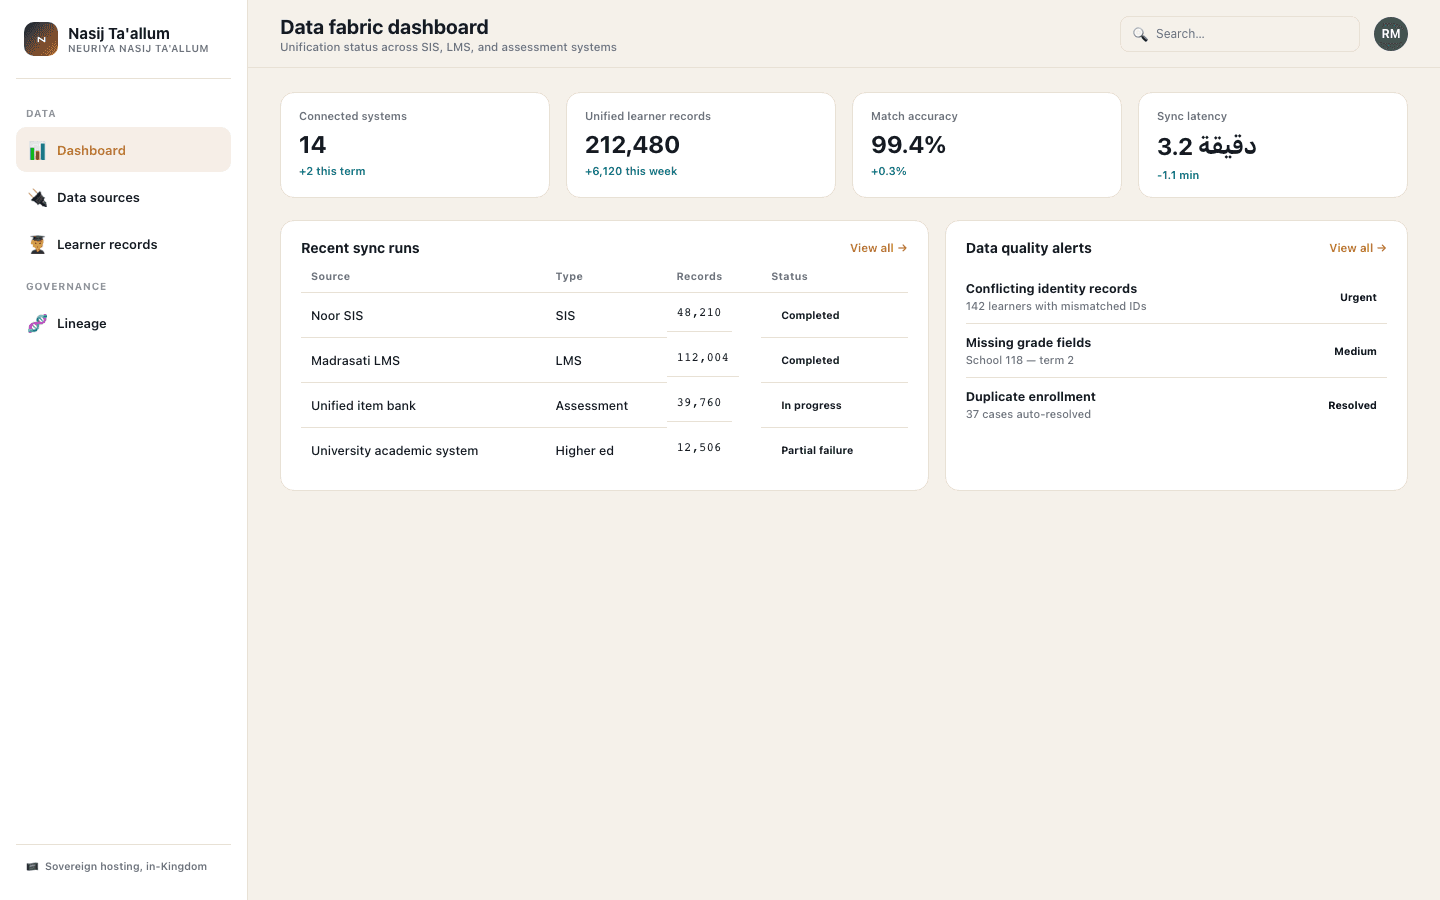
Task: Navigate to Lineage under Governance
Action: pos(123,323)
